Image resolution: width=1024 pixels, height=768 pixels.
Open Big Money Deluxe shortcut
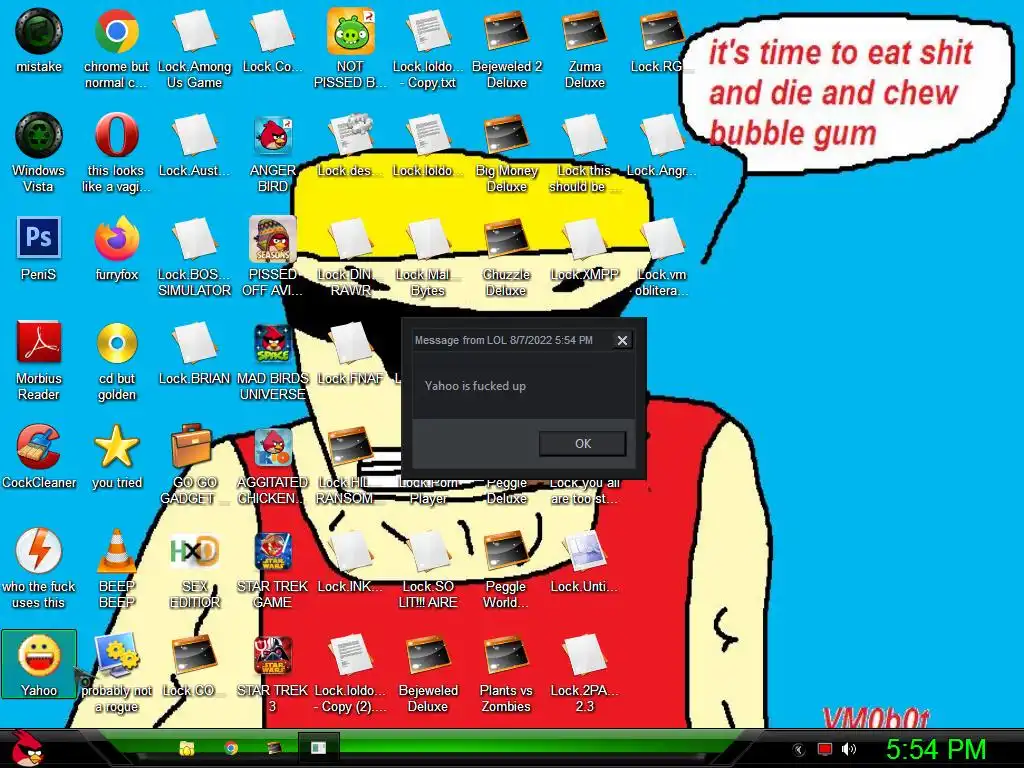(x=507, y=153)
